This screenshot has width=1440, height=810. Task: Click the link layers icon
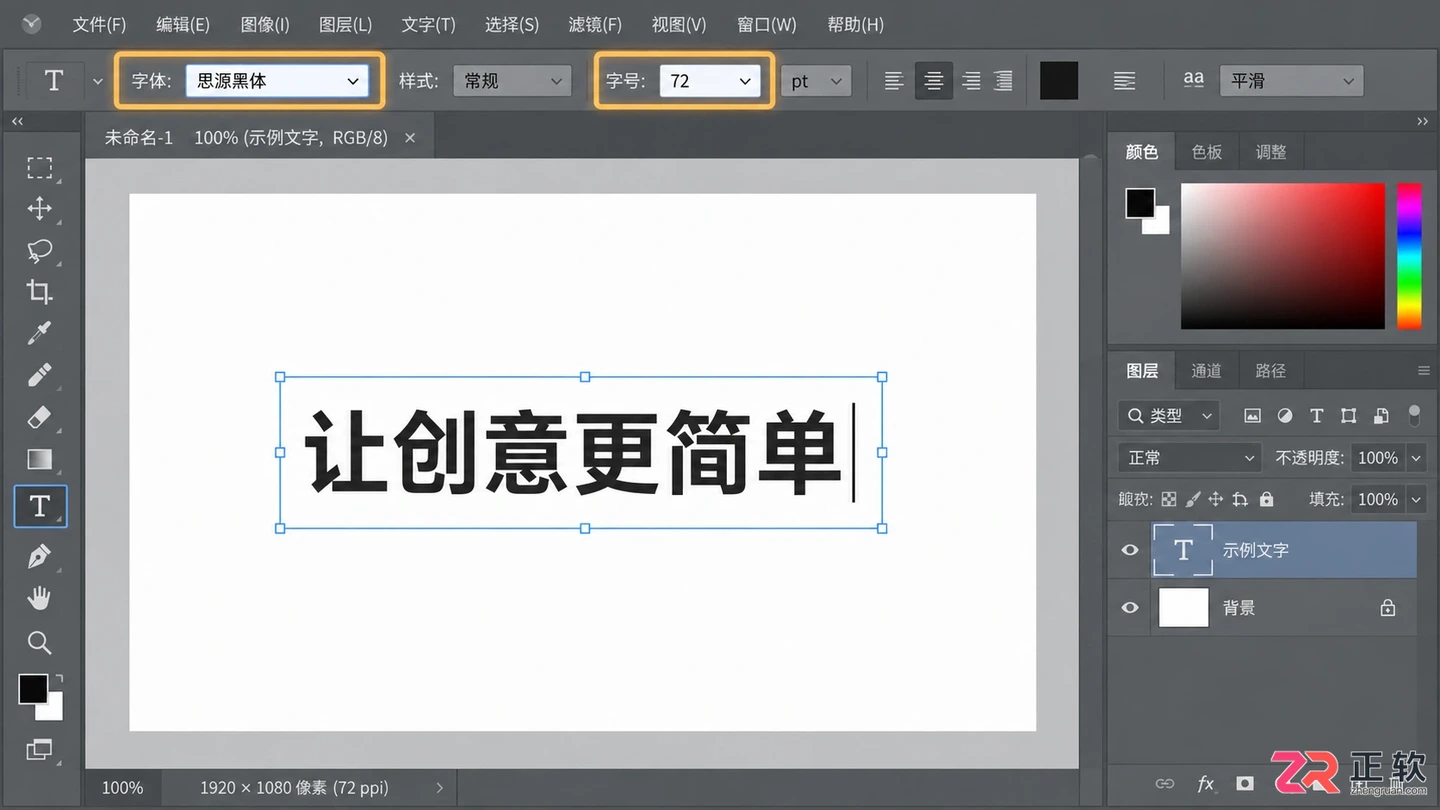pos(1165,784)
